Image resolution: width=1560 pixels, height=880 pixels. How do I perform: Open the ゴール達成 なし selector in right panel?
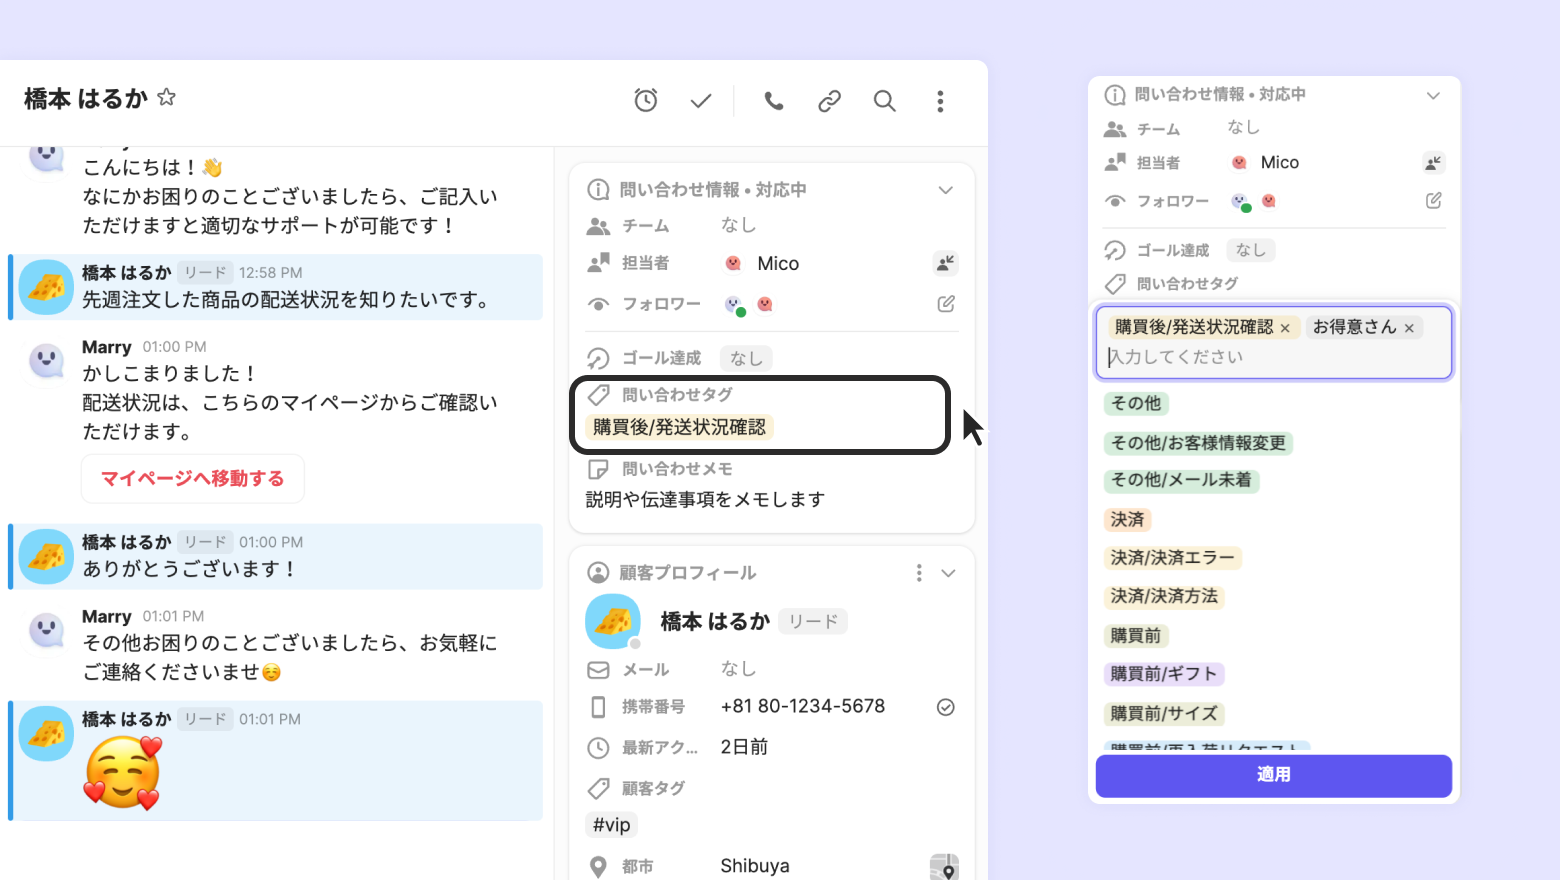coord(1250,250)
